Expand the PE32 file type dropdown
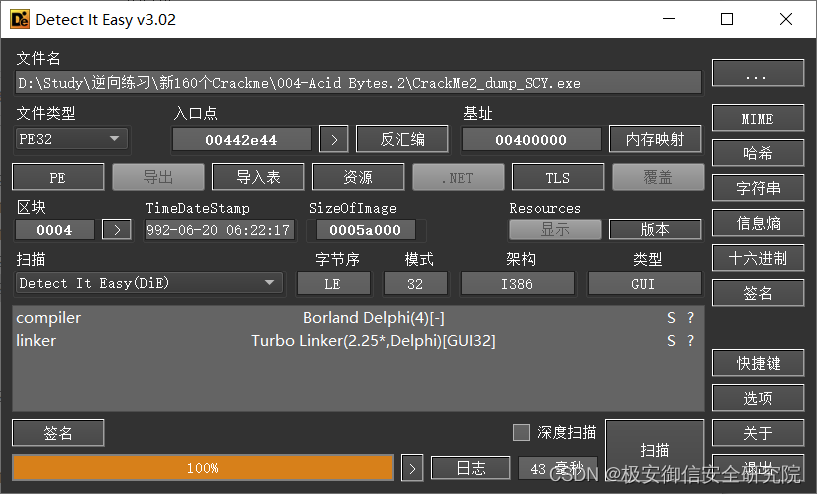This screenshot has height=494, width=817. [72, 139]
